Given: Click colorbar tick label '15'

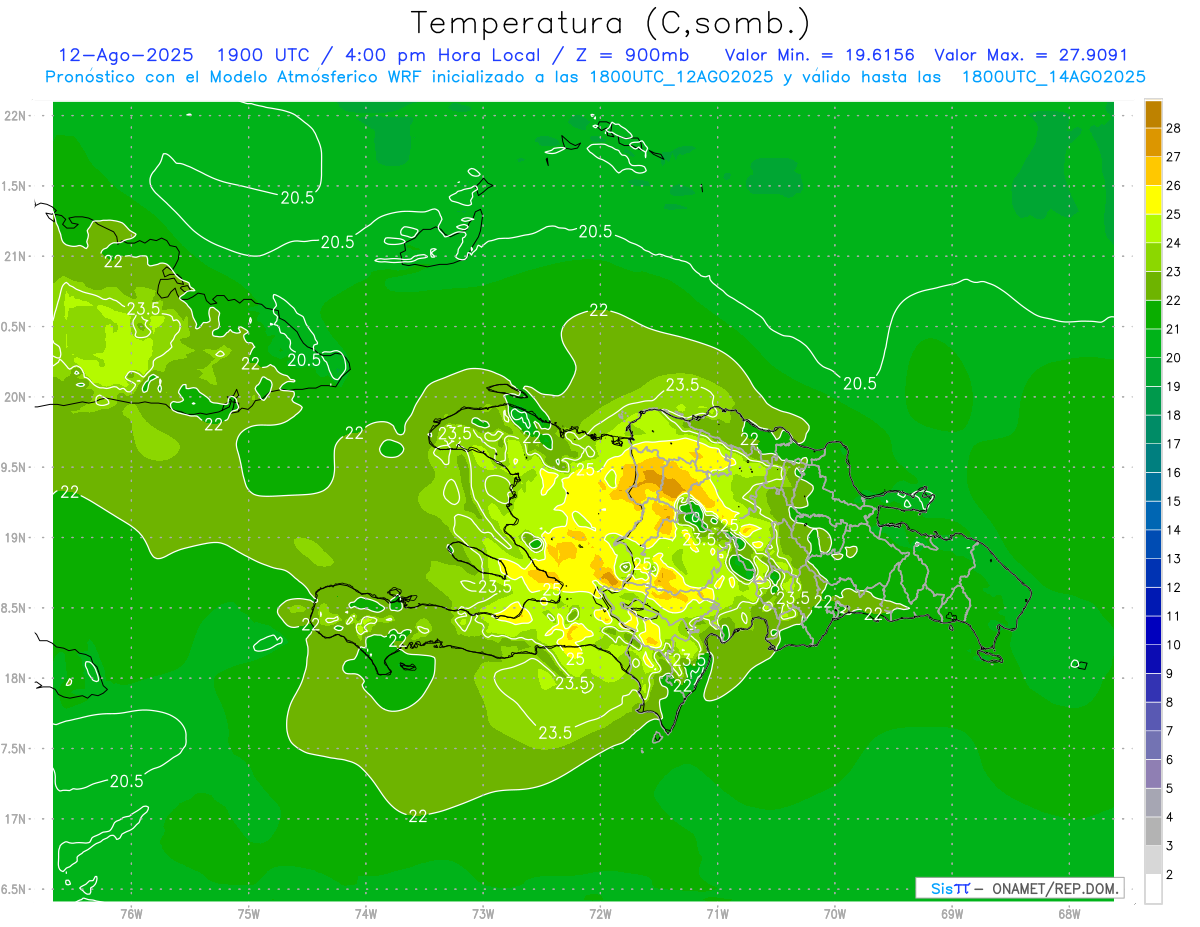Looking at the screenshot, I should (1174, 501).
